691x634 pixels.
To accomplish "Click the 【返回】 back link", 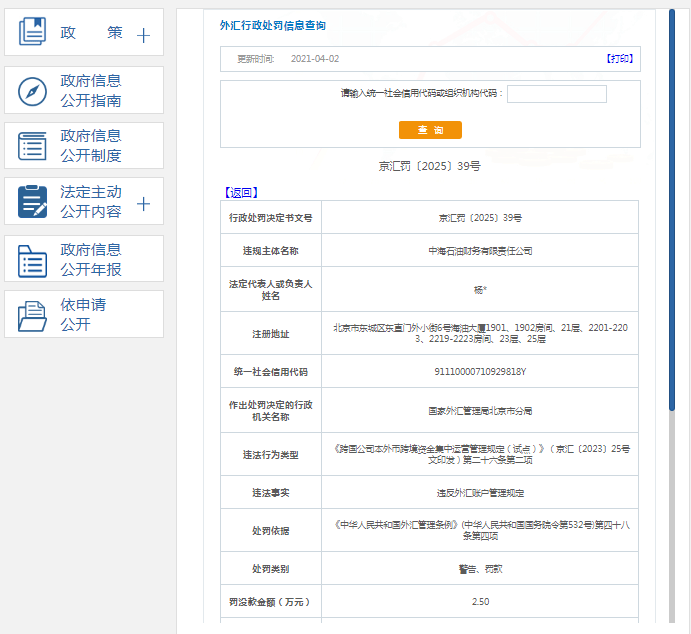I will click(240, 192).
